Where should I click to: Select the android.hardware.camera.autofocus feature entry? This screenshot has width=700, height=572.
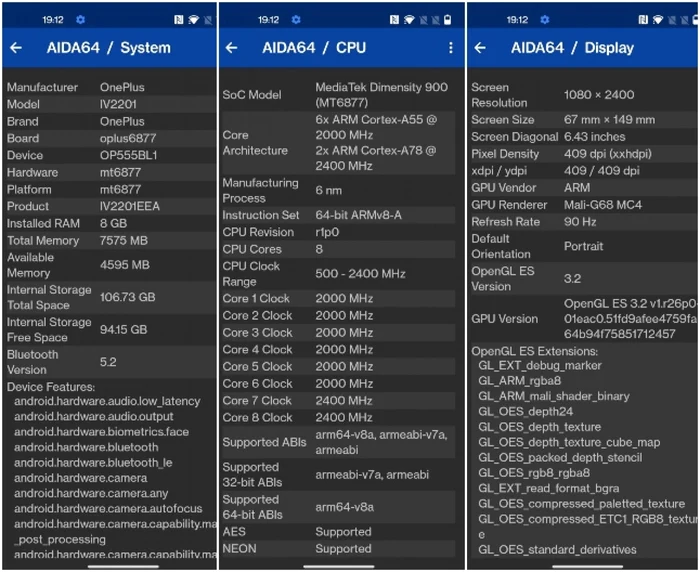[x=108, y=509]
